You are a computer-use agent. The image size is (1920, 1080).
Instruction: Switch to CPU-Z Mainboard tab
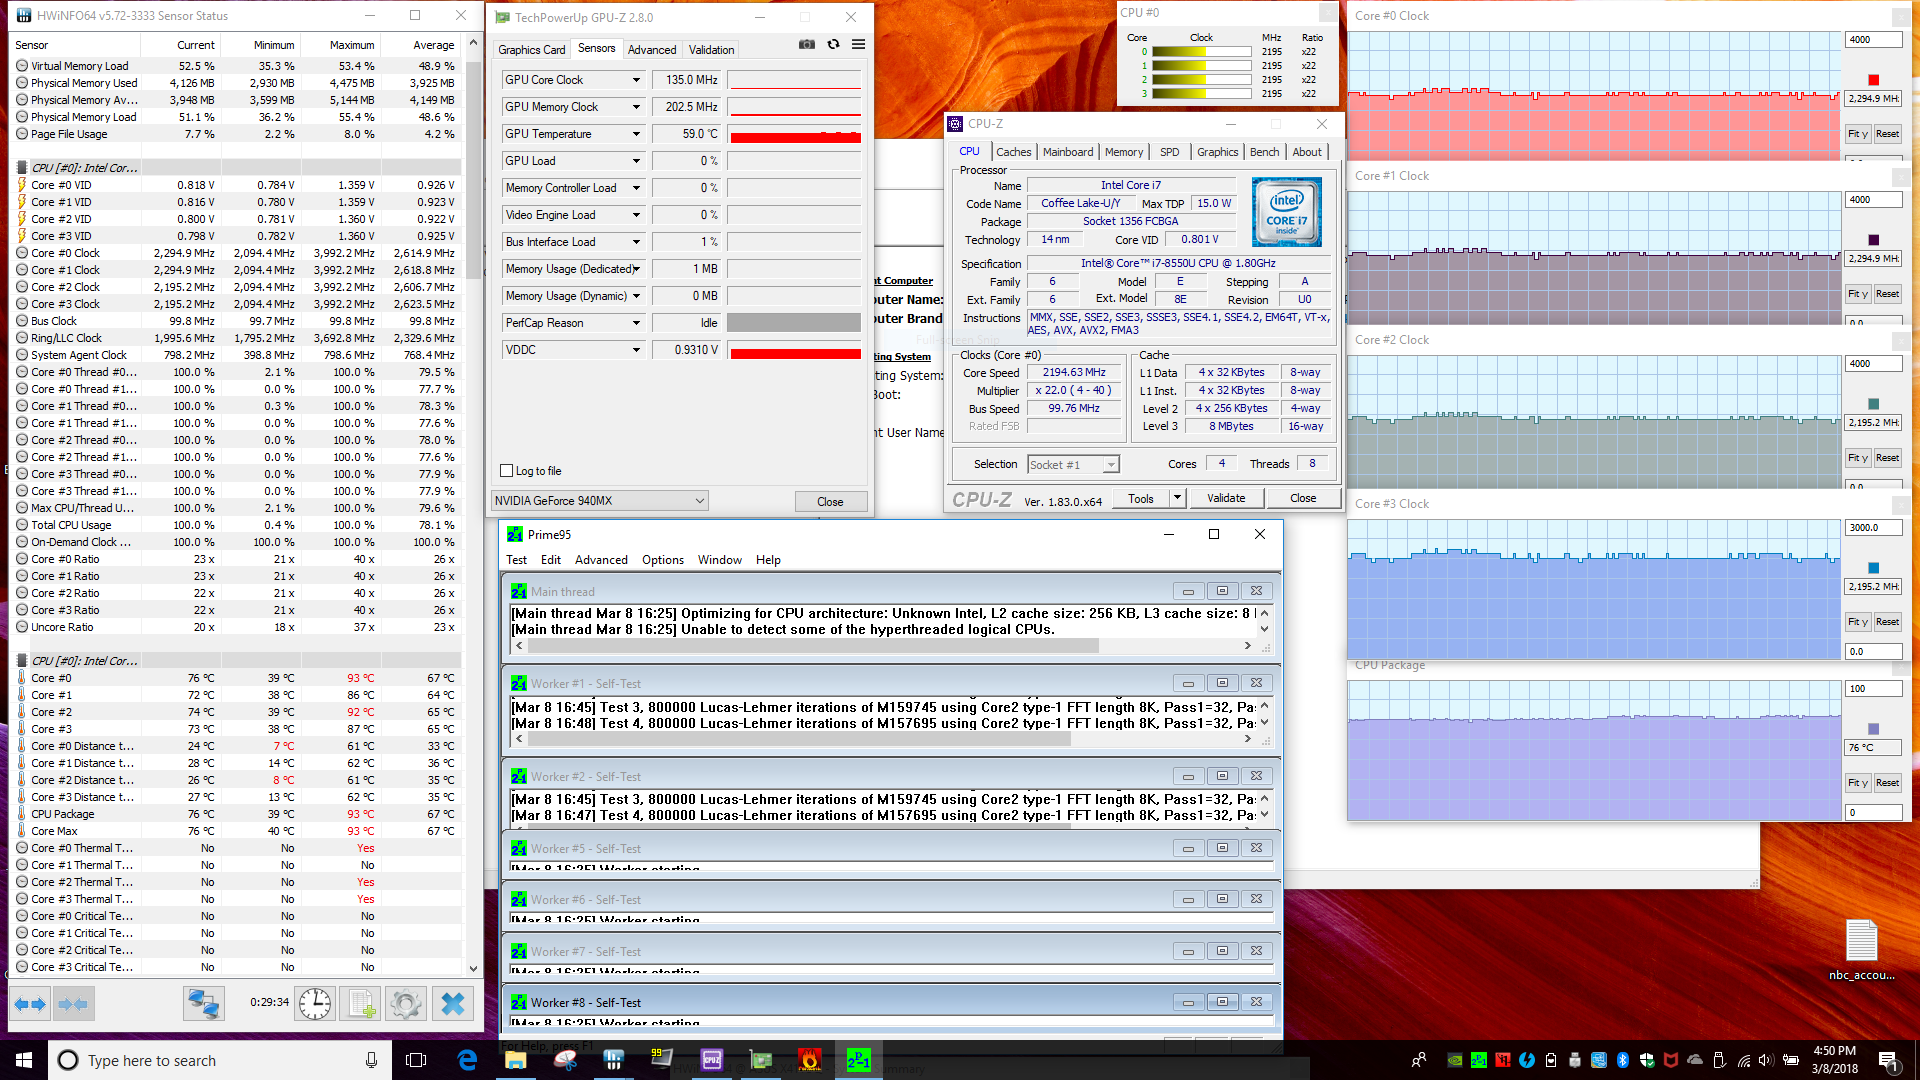pos(1068,152)
